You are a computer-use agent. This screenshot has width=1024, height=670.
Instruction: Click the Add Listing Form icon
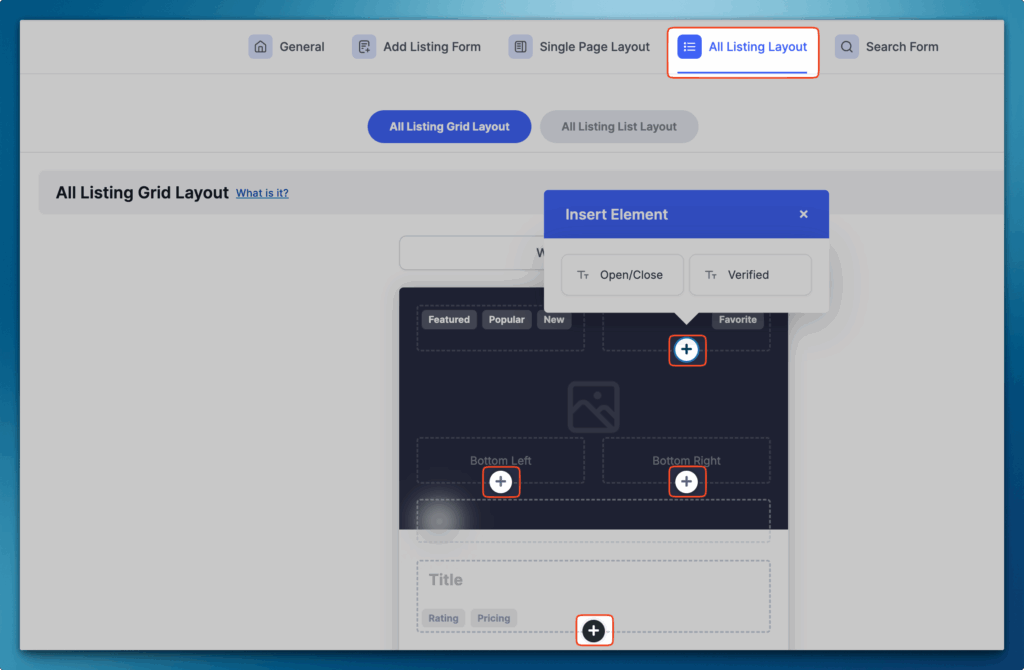pos(364,47)
